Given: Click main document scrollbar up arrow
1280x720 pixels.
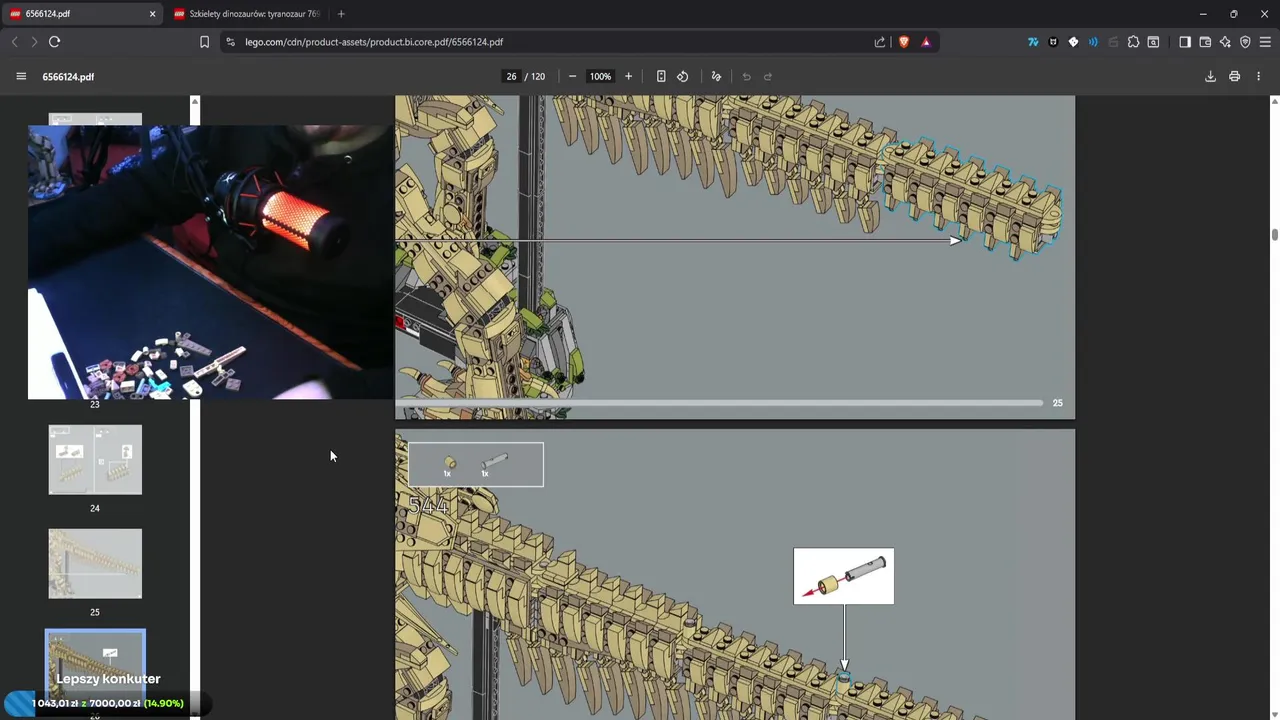Looking at the screenshot, I should [1275, 101].
